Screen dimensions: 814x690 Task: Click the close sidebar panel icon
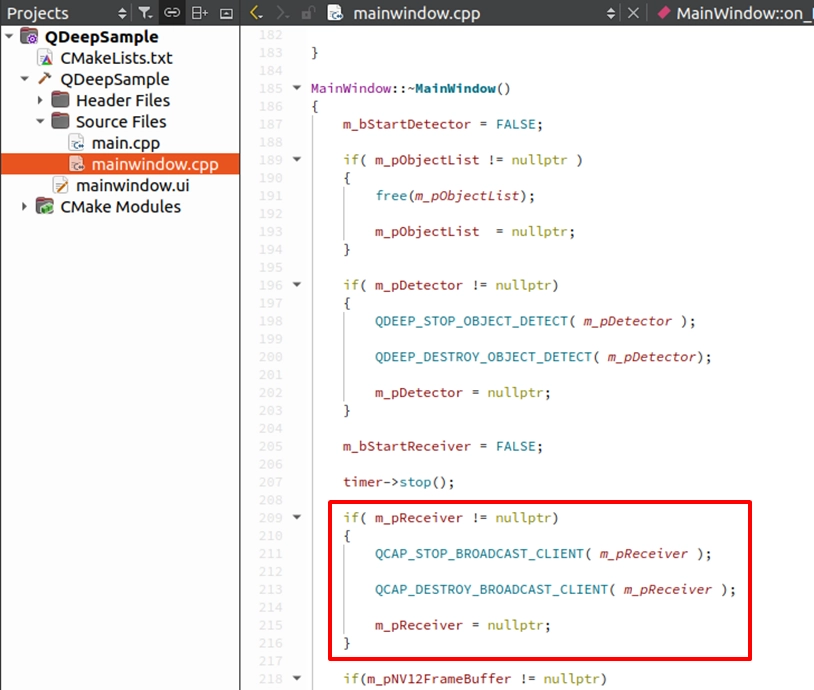(226, 13)
